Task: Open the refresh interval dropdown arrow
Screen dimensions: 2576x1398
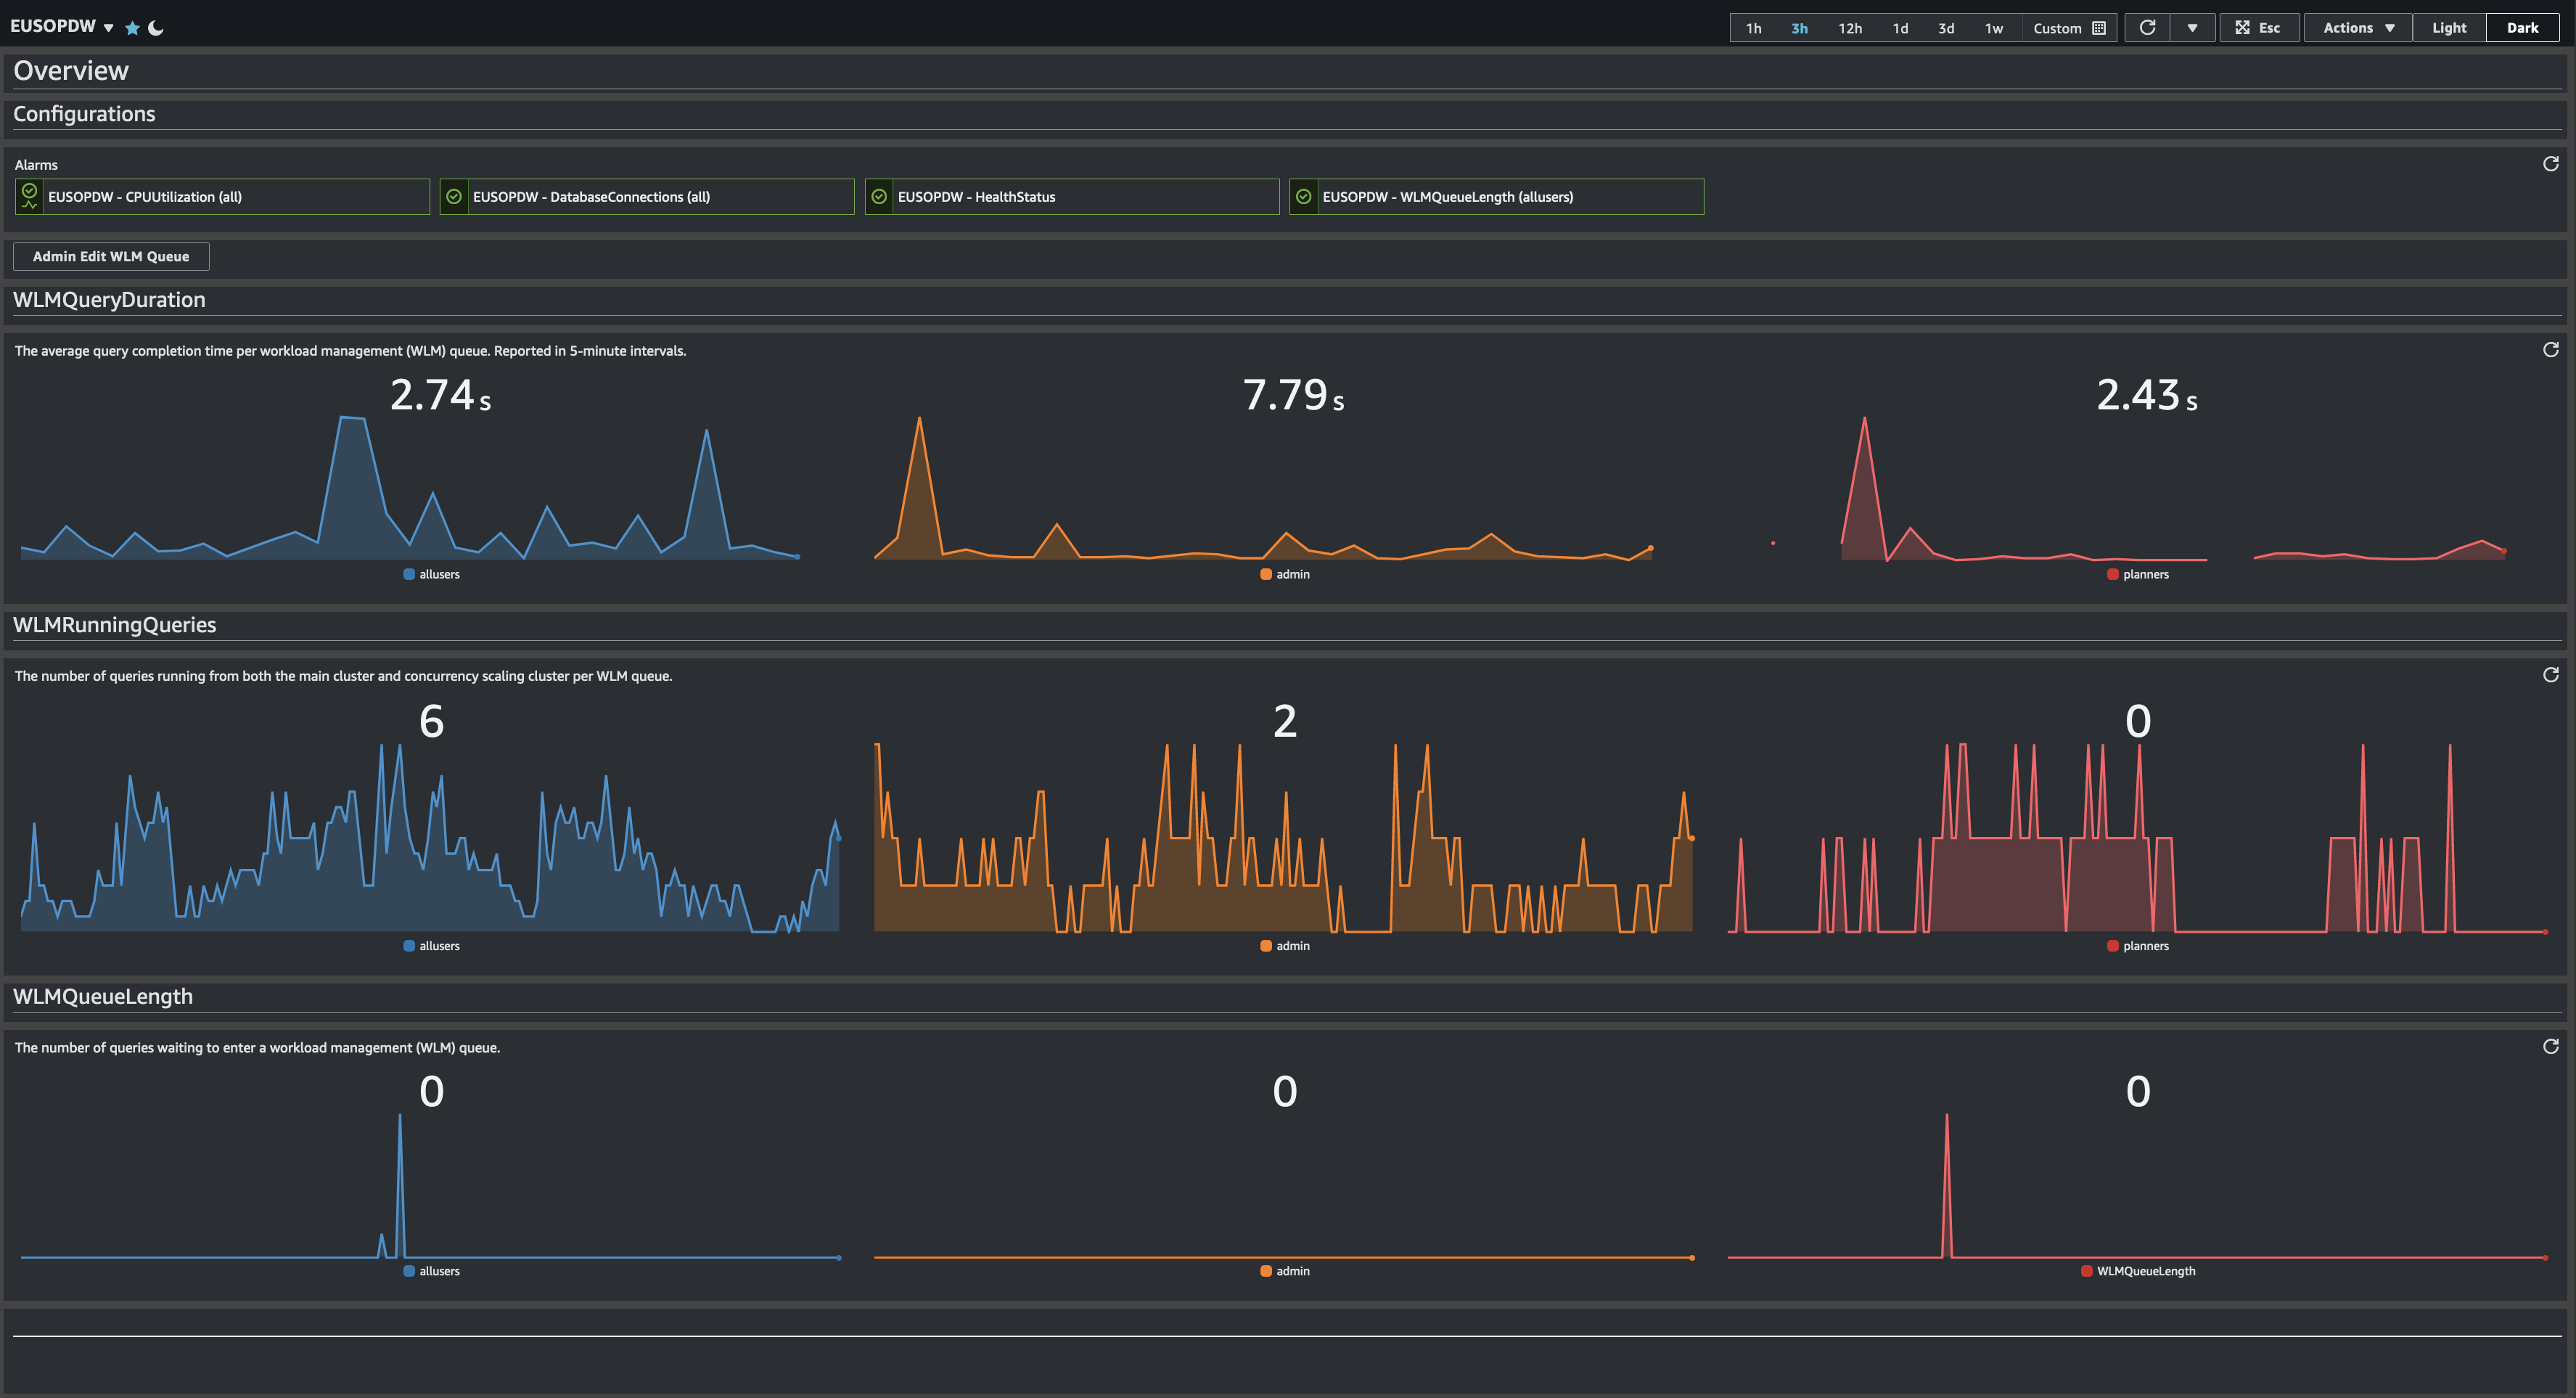Action: click(x=2192, y=28)
